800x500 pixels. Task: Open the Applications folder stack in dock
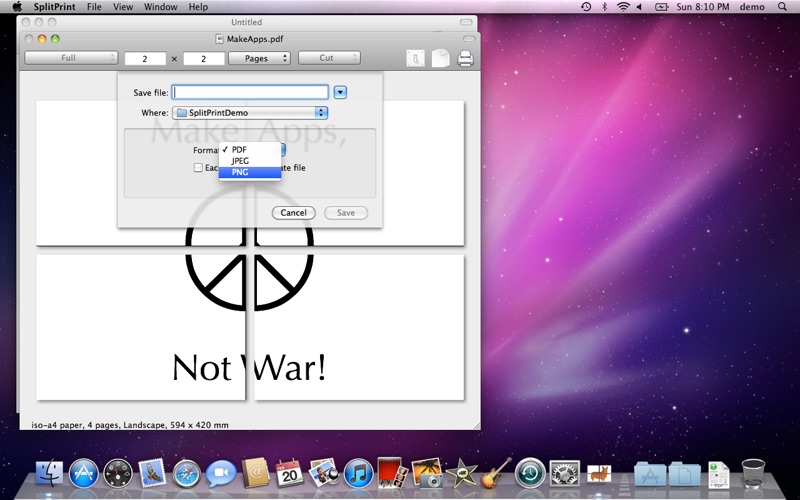pyautogui.click(x=650, y=473)
